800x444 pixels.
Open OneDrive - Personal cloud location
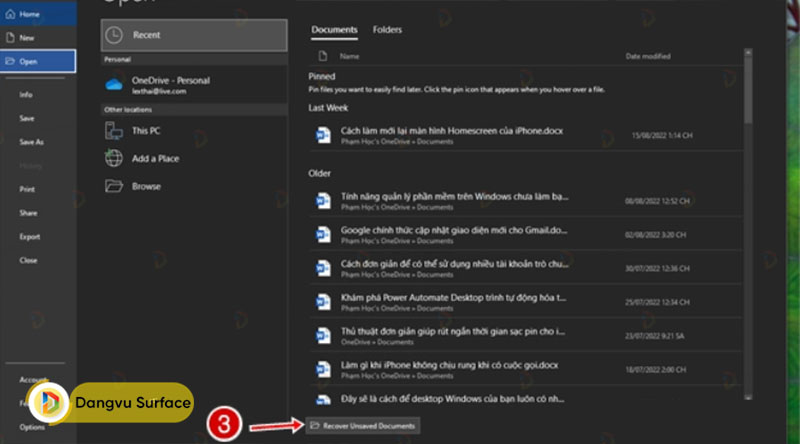tap(170, 84)
